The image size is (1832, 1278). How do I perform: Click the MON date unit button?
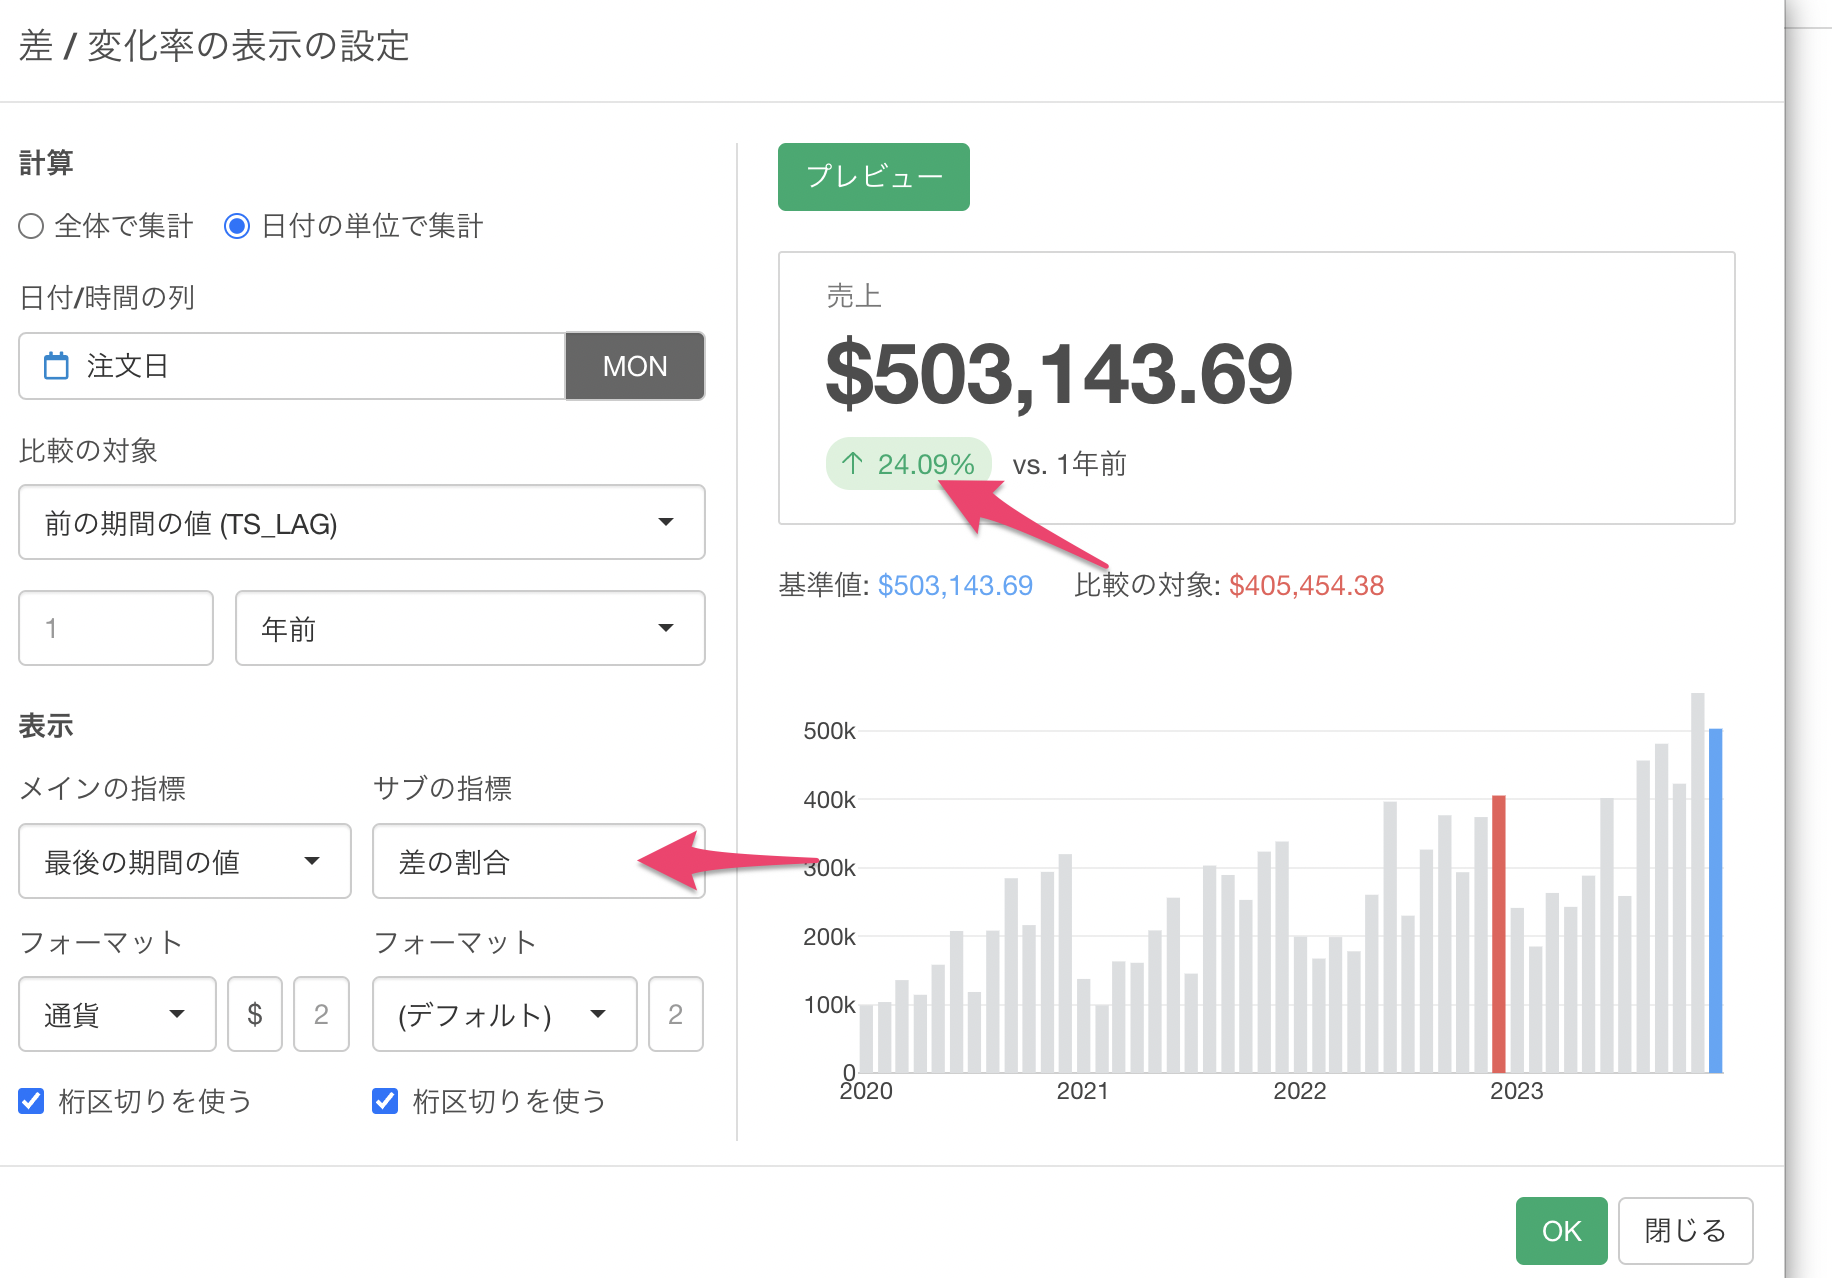pyautogui.click(x=635, y=367)
